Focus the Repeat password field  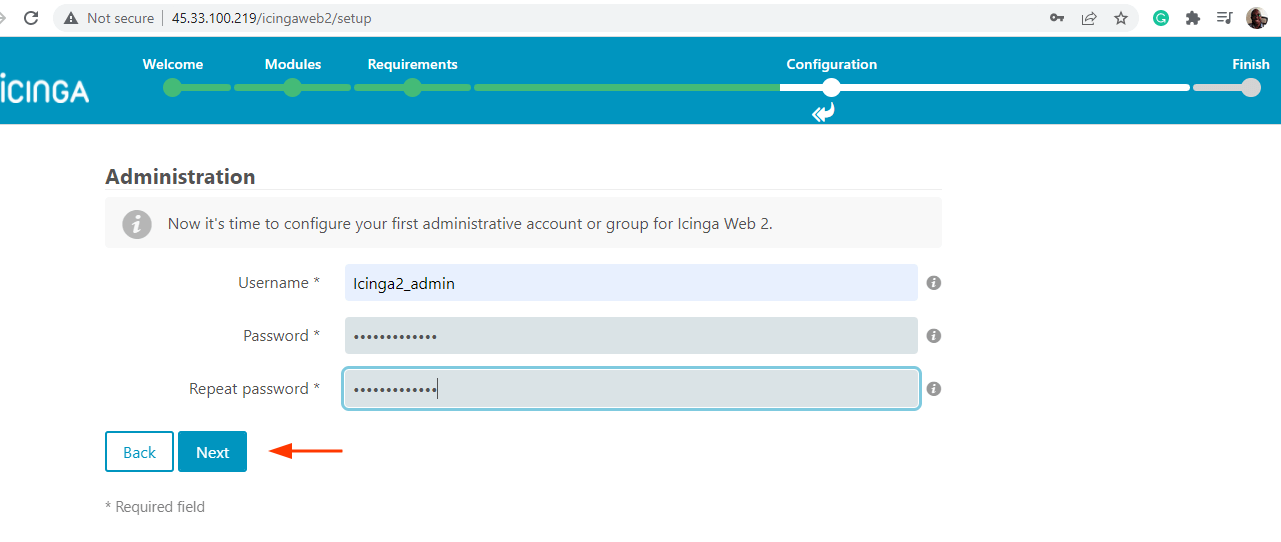[x=631, y=389]
